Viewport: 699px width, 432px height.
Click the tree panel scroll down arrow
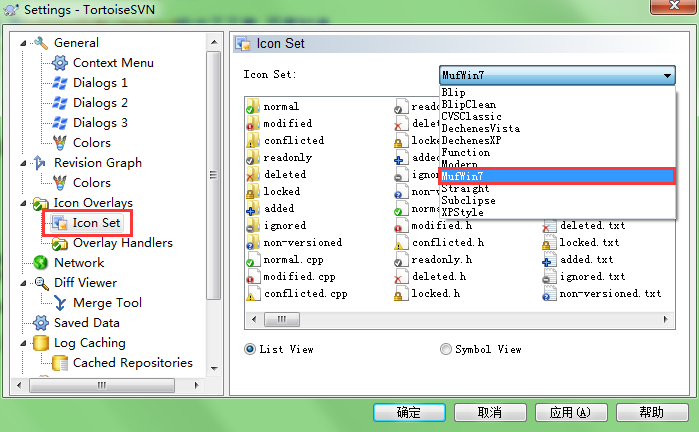214,369
